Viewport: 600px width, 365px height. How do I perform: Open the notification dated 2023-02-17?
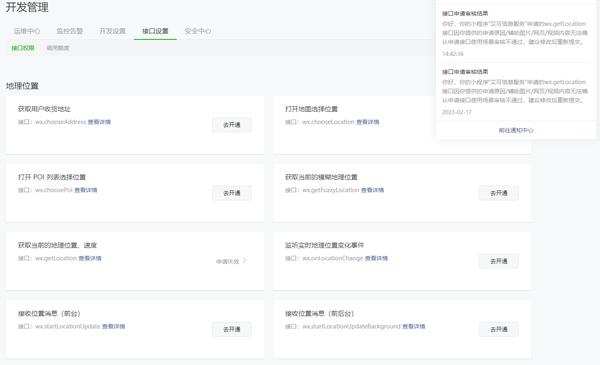(515, 92)
